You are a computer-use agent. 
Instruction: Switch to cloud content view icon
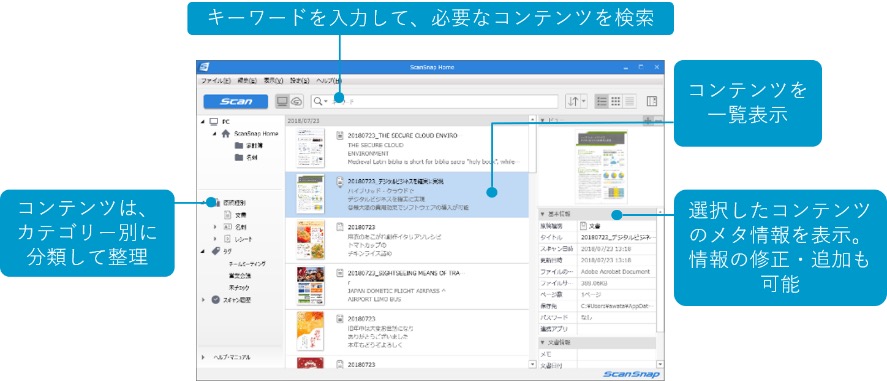point(296,102)
